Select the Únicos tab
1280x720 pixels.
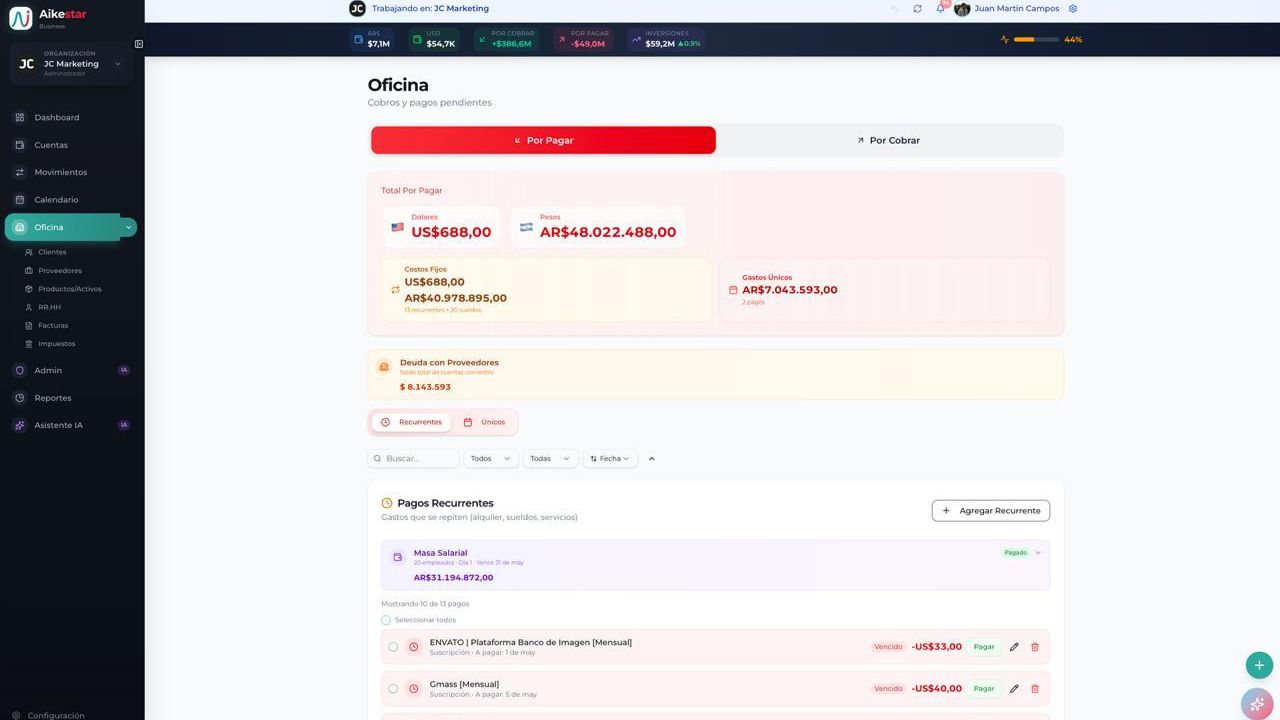[x=484, y=422]
